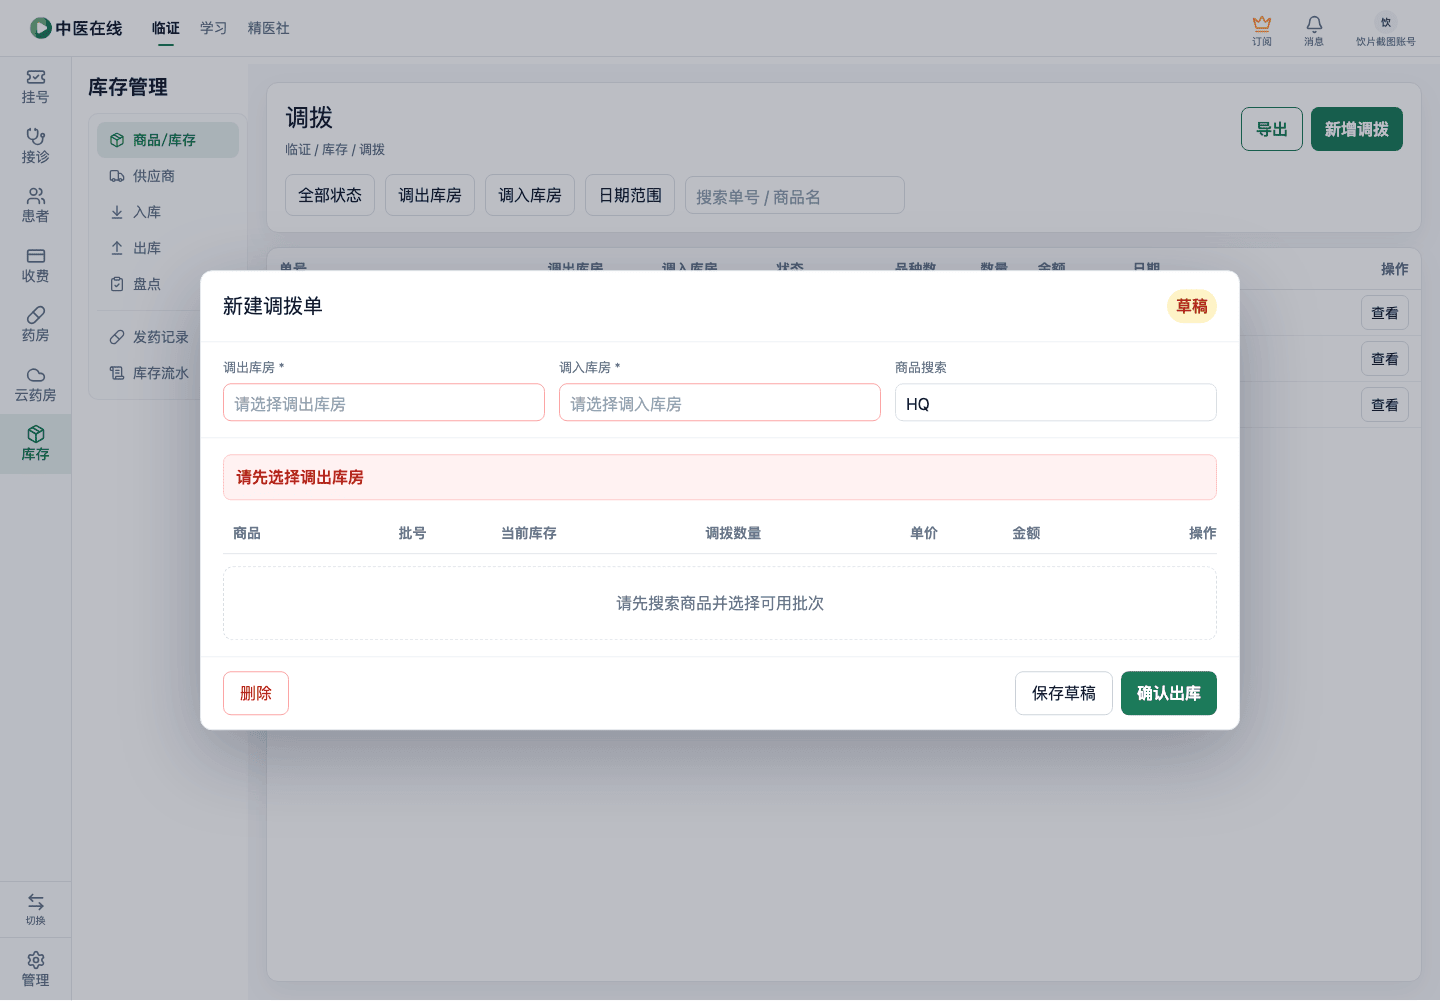The image size is (1440, 1001).
Task: Open 盘点 in inventory menu
Action: coord(168,284)
